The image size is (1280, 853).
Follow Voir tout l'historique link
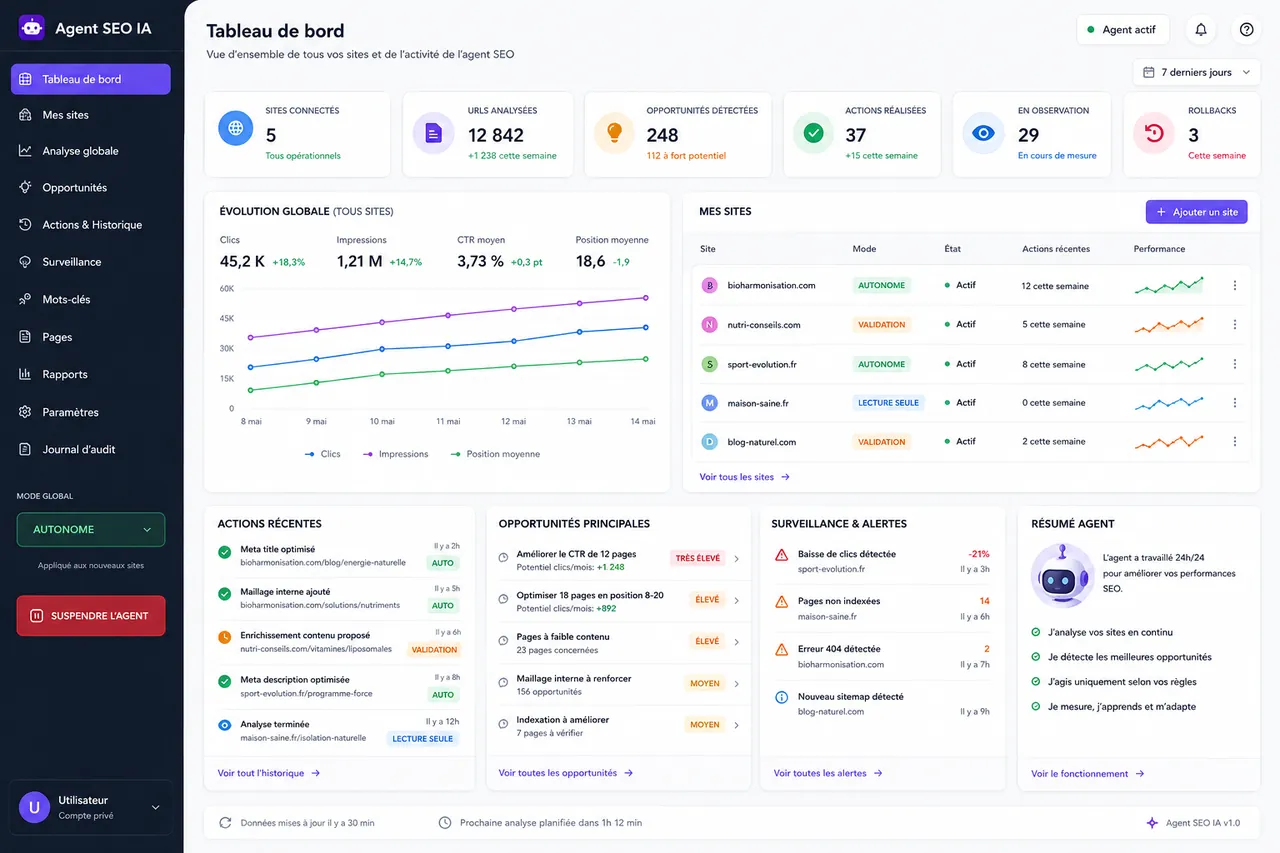click(x=269, y=773)
